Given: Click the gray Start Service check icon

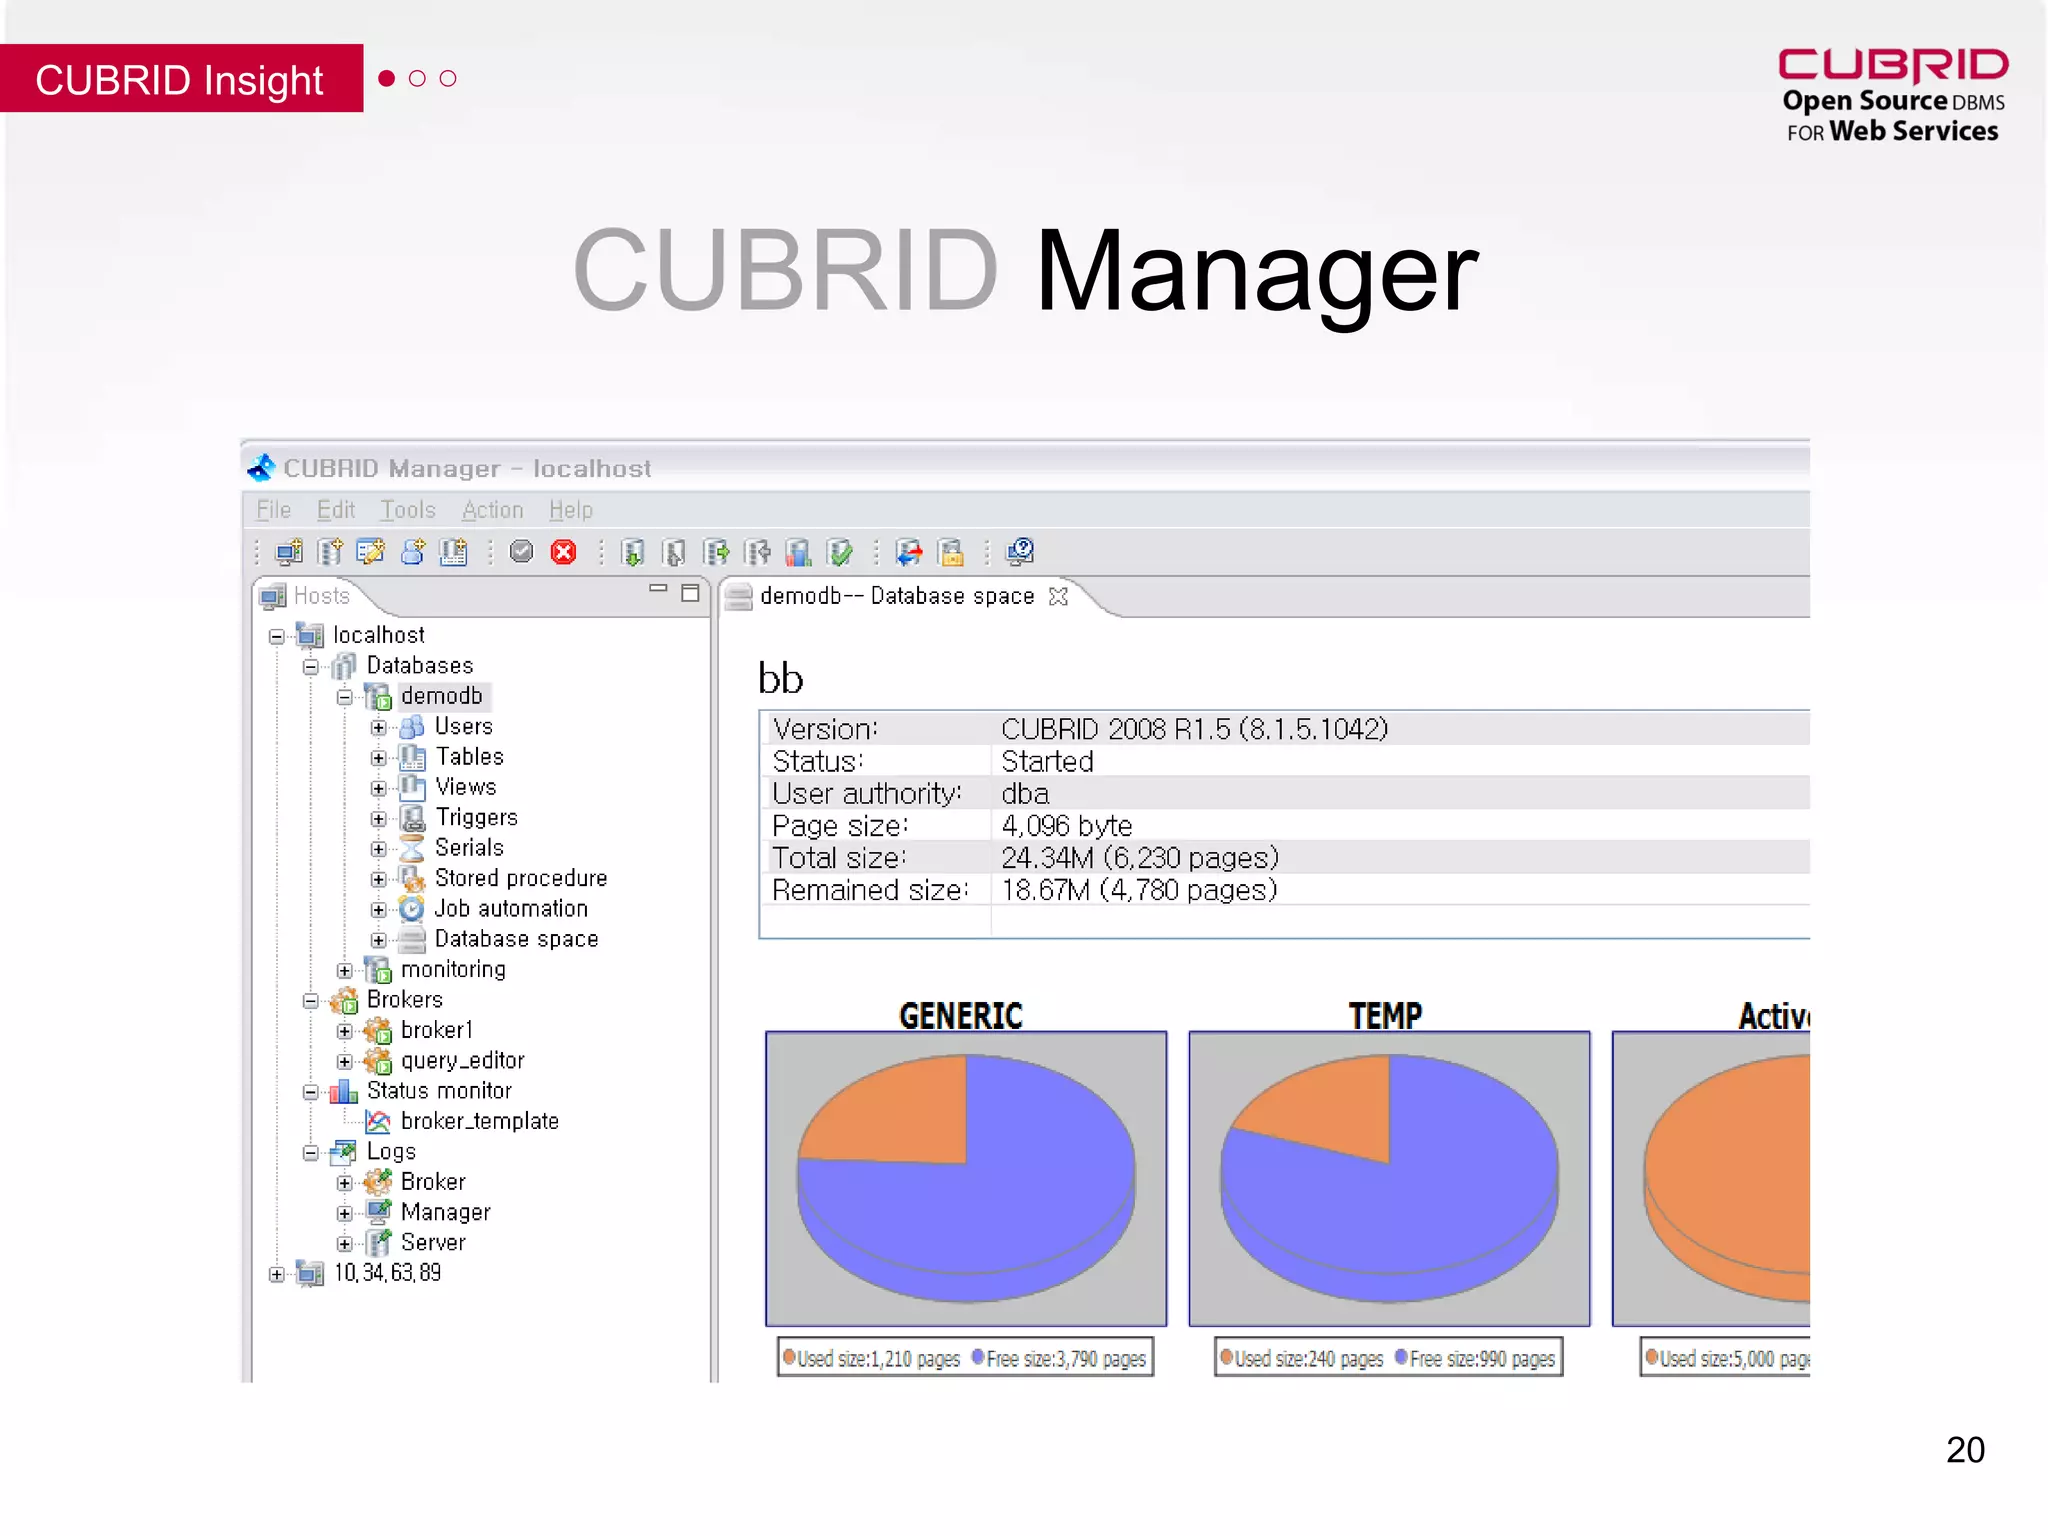Looking at the screenshot, I should pyautogui.click(x=522, y=551).
